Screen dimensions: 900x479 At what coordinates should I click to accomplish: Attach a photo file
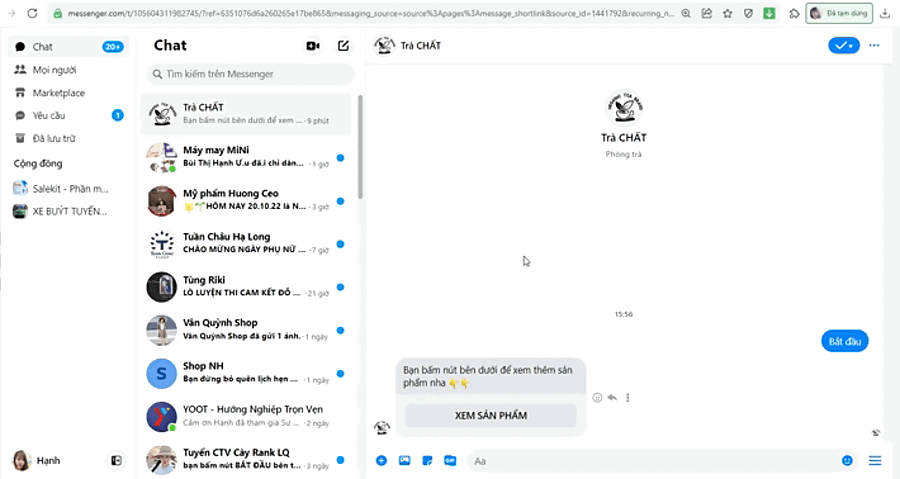(x=405, y=461)
